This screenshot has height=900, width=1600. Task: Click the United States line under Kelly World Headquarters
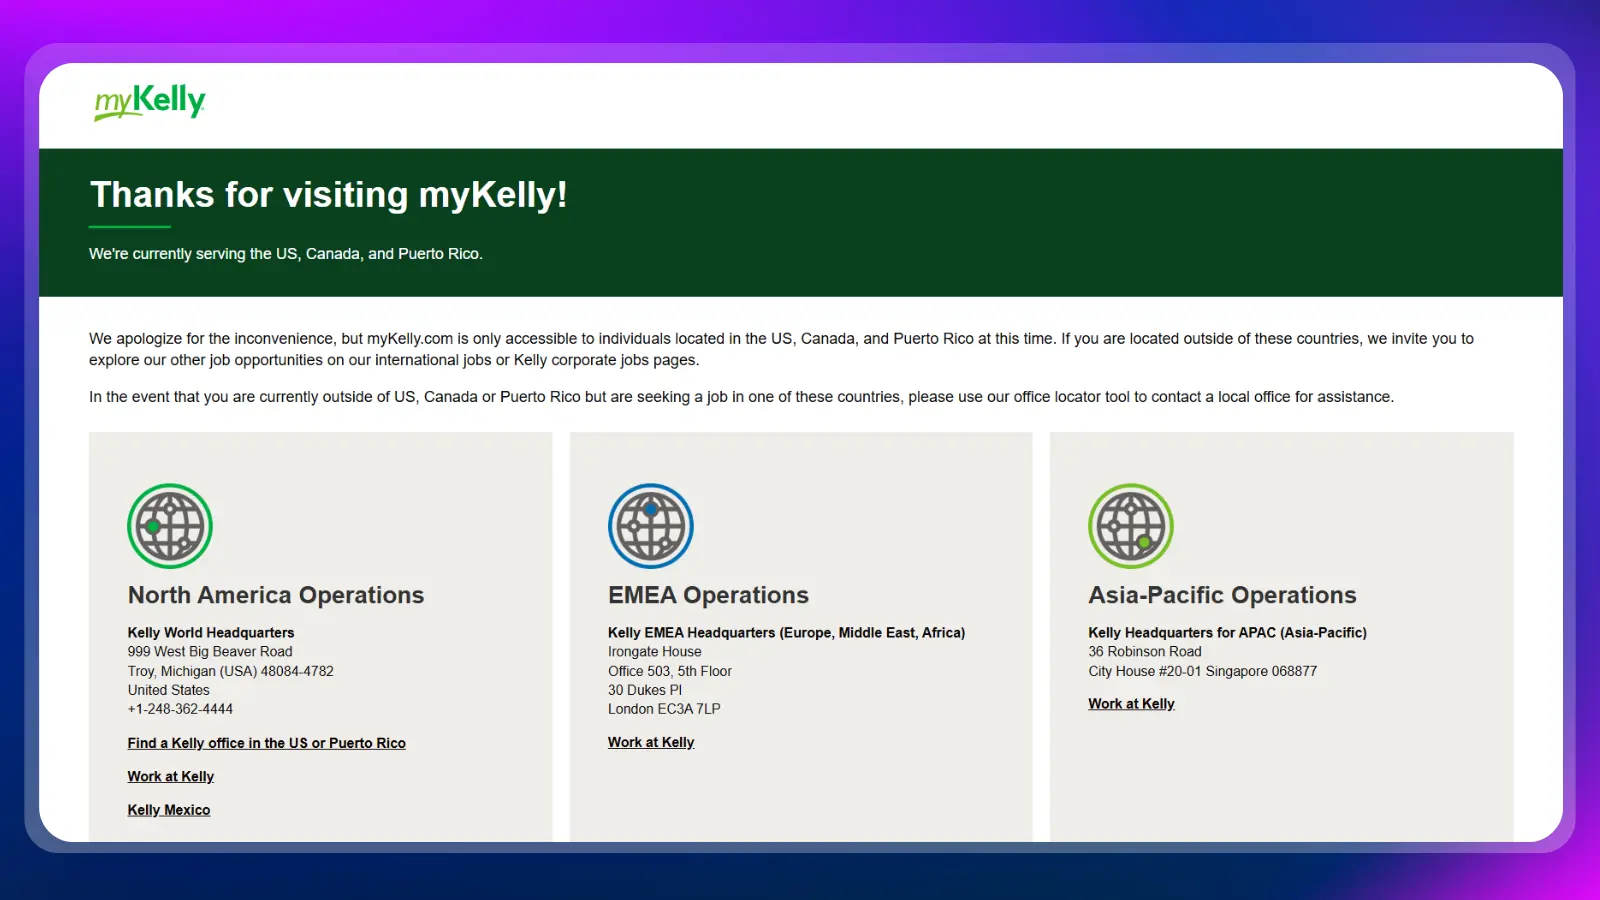169,690
